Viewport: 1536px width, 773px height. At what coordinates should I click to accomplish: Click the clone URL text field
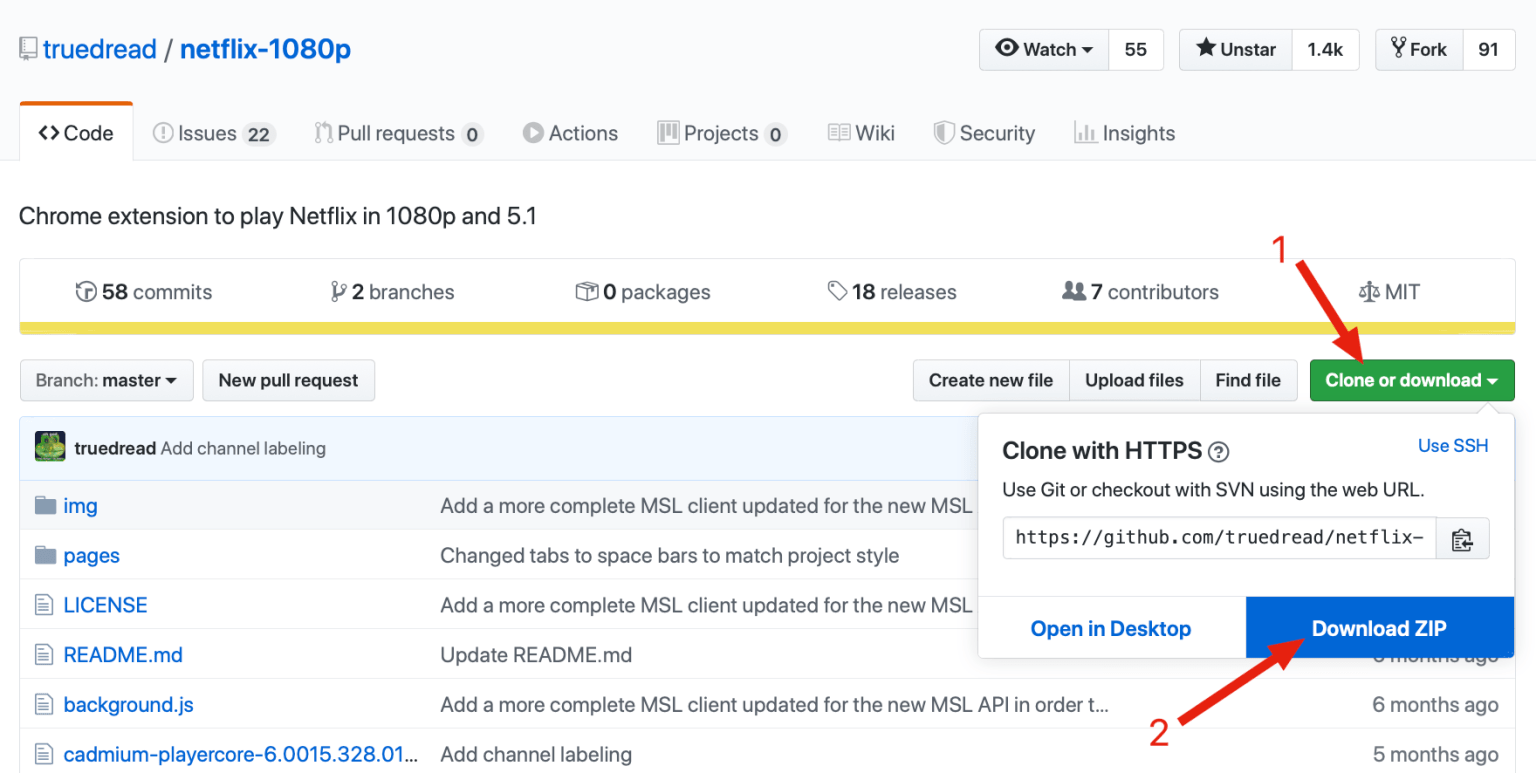[x=1219, y=538]
